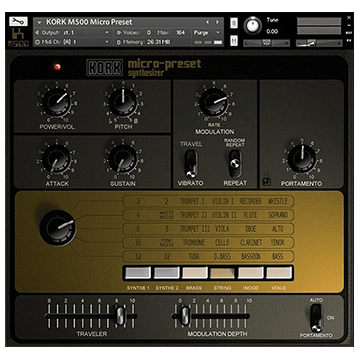Click the Portamento knob
This screenshot has height=360, width=360.
[302, 159]
